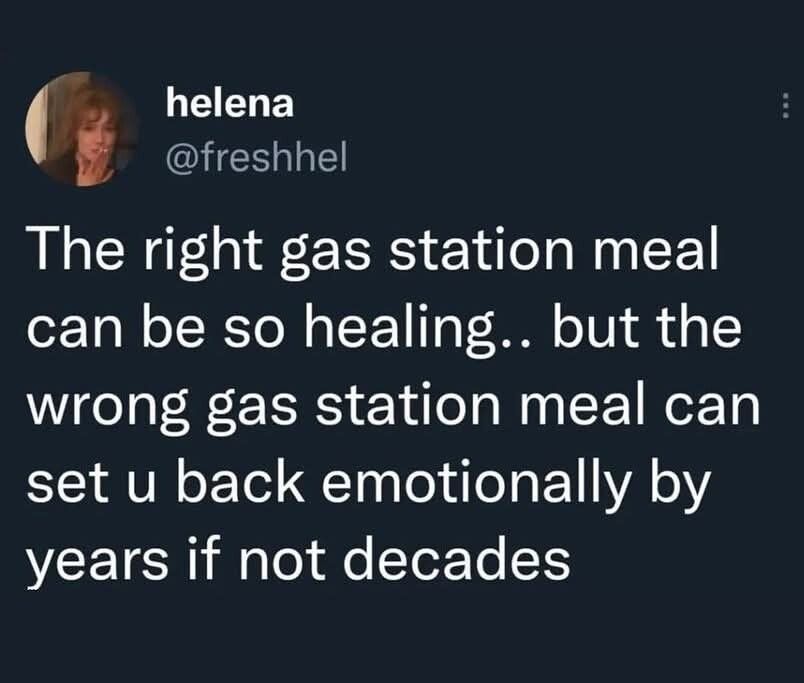Click the line "can be so healing.. but the"
The height and width of the screenshot is (683, 804).
[x=384, y=329]
